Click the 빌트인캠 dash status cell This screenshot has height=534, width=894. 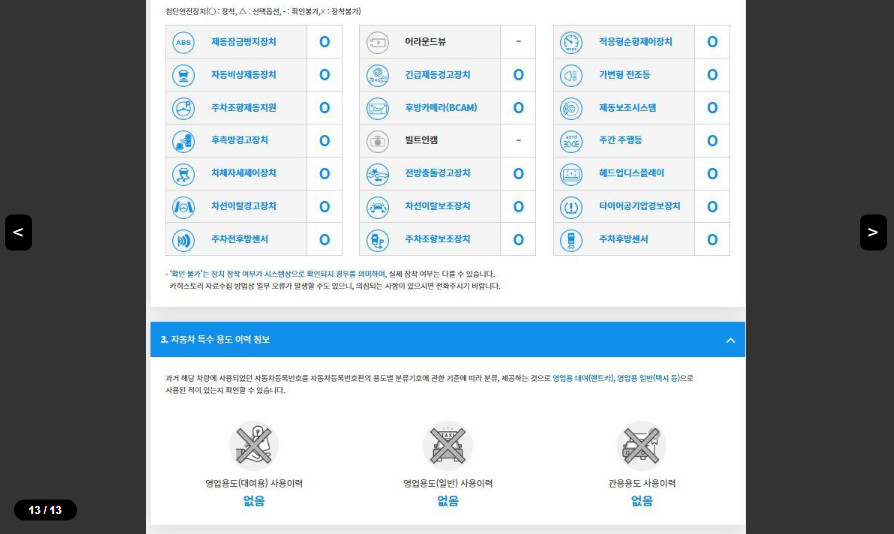click(518, 140)
